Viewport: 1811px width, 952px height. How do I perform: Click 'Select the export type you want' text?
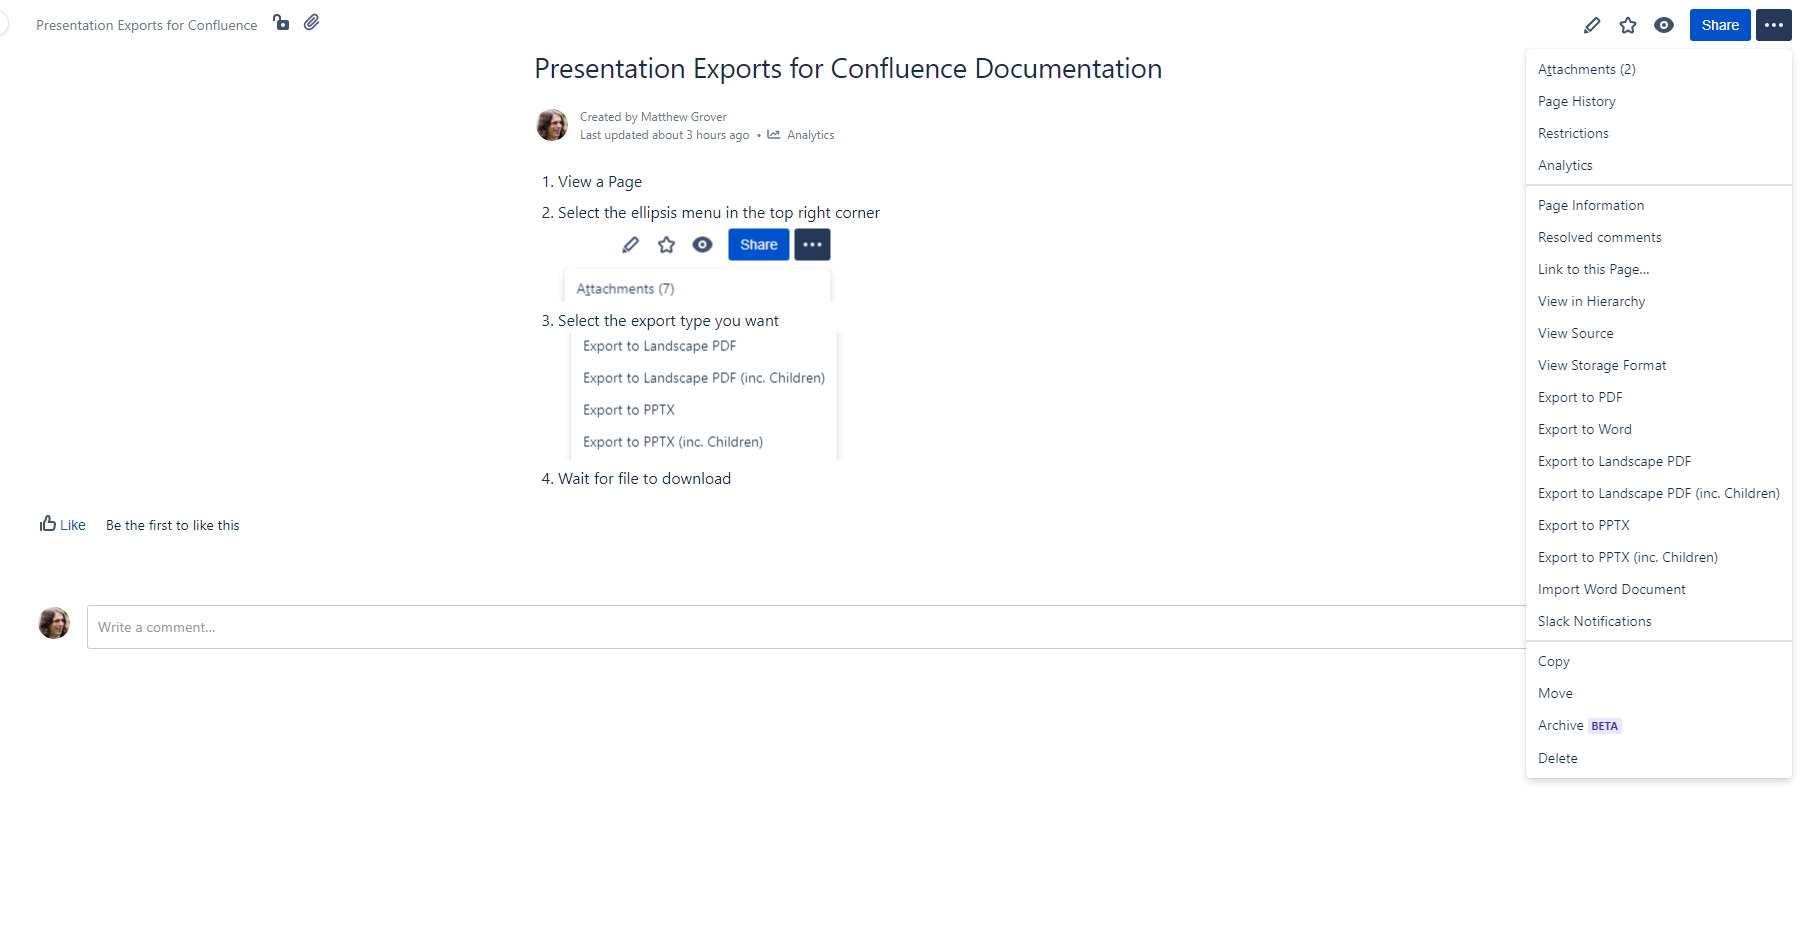(668, 321)
